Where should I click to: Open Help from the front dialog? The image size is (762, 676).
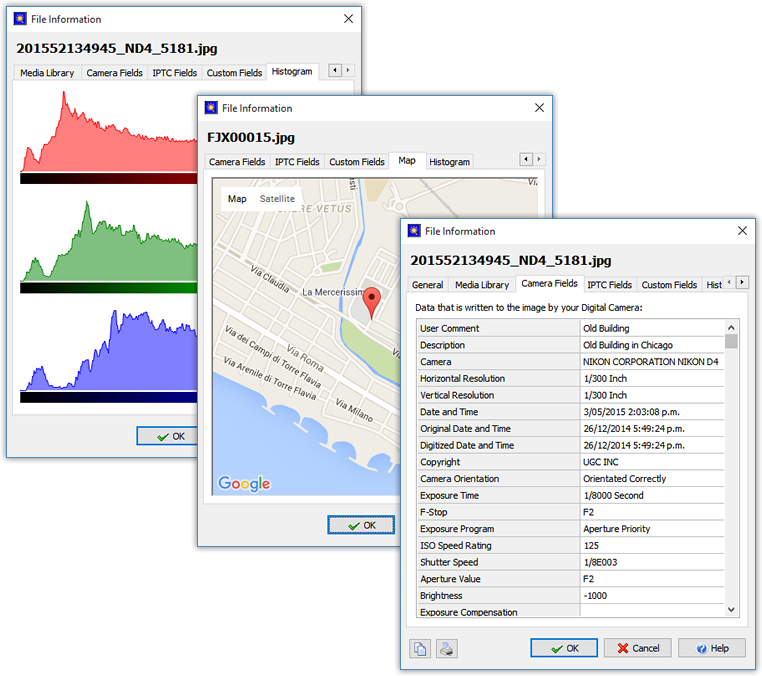(712, 648)
